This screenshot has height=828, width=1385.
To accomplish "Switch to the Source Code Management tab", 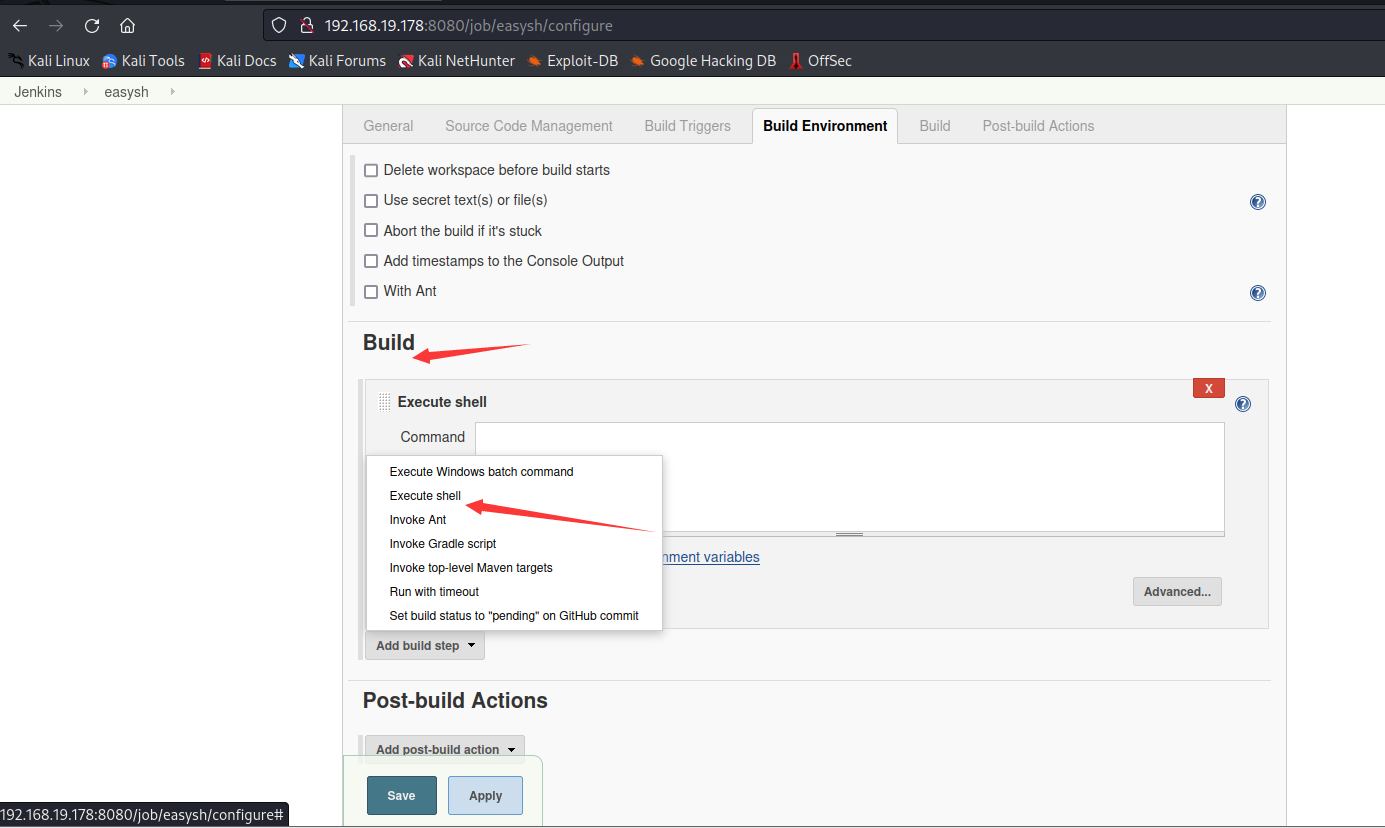I will click(x=529, y=126).
